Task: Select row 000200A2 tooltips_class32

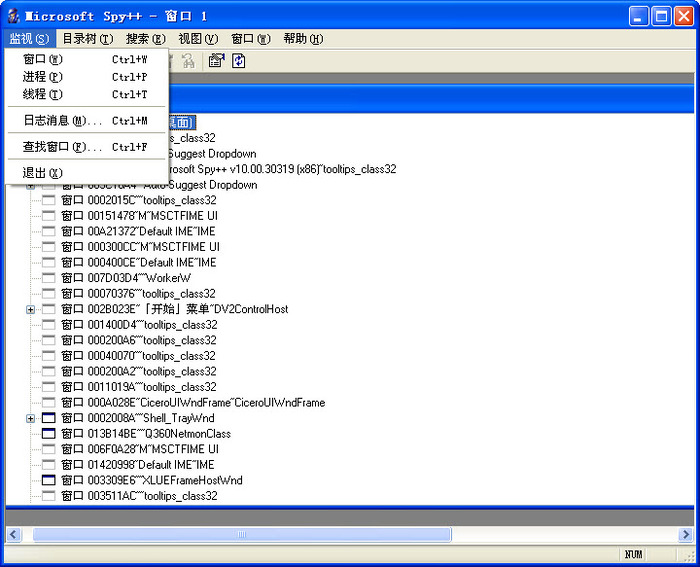Action: click(138, 371)
